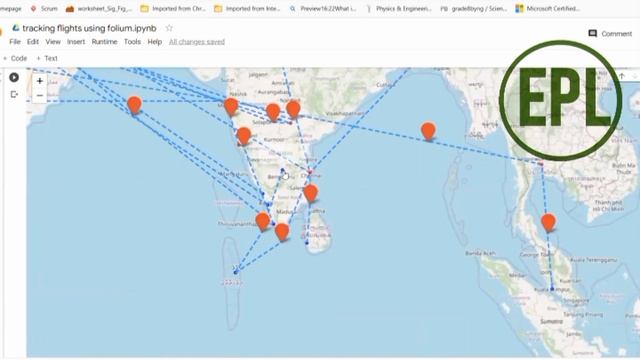The height and width of the screenshot is (360, 640).
Task: Open the Microsoft Certified bookmark
Action: click(x=548, y=8)
